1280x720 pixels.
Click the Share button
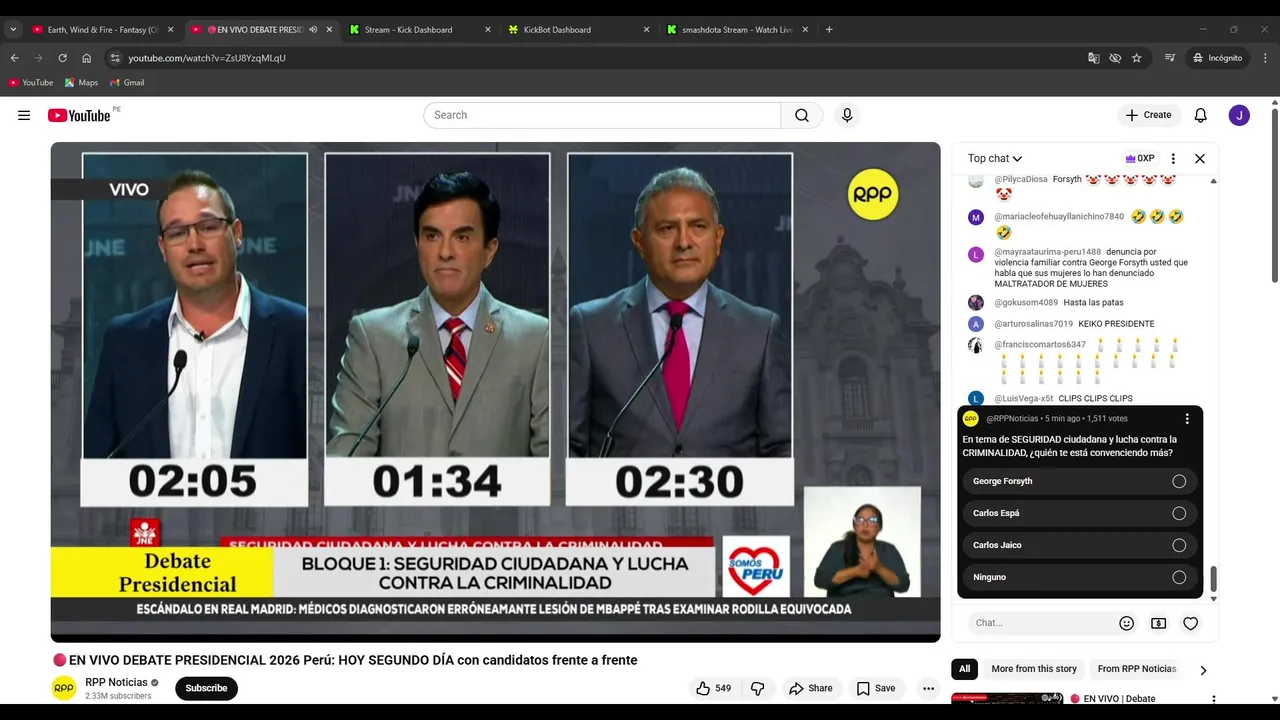click(810, 688)
